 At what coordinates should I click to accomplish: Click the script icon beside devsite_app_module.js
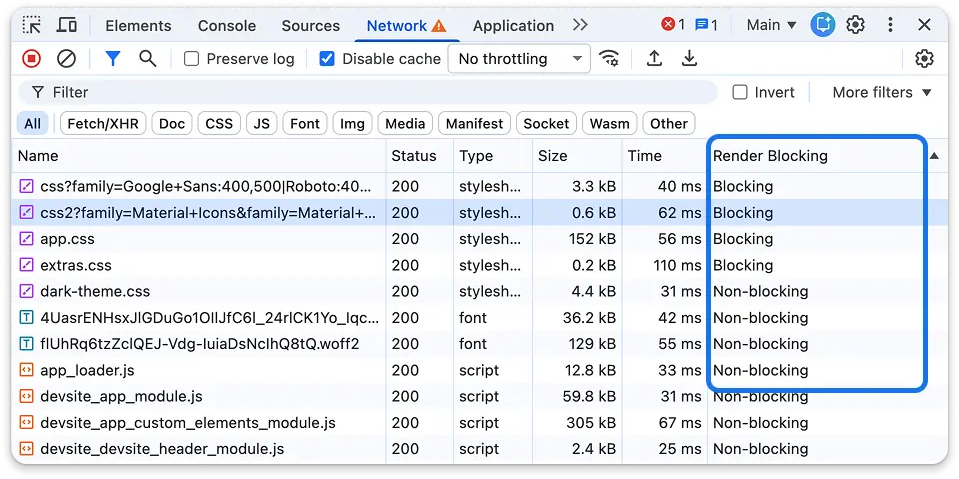26,396
